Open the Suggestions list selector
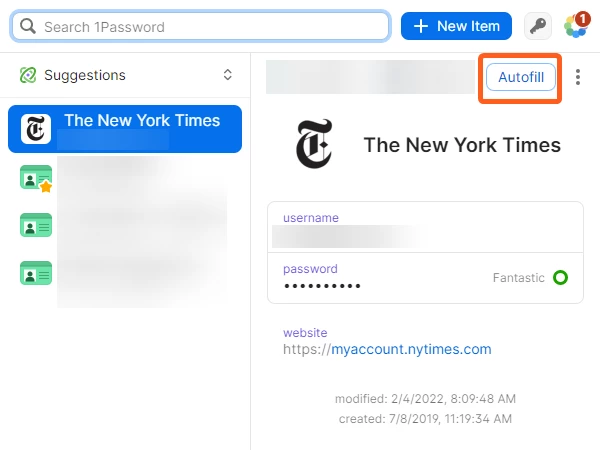600x450 pixels. (125, 75)
